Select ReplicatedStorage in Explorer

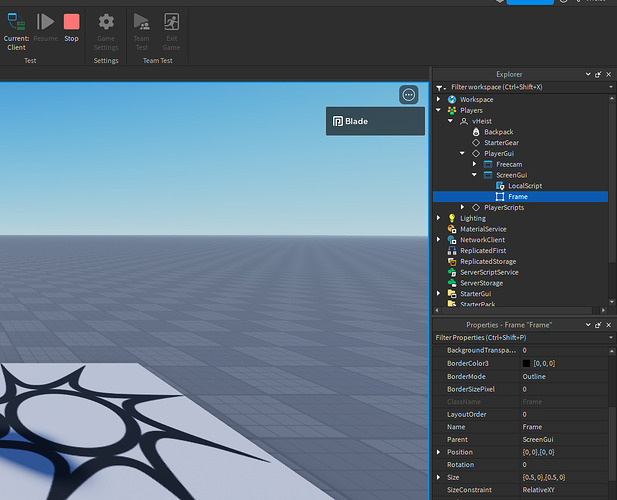(489, 261)
